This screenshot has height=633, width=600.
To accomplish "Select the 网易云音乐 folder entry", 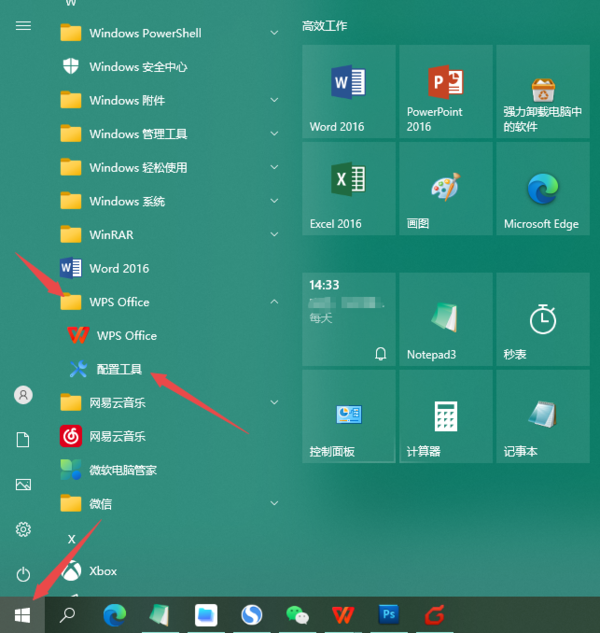I will click(x=170, y=402).
